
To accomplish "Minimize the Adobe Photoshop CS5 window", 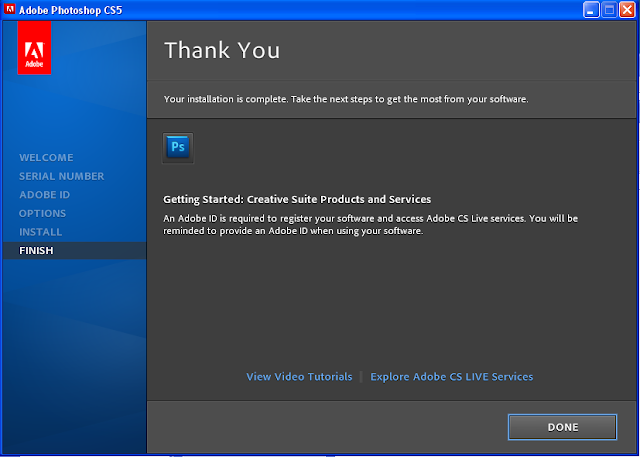I will pyautogui.click(x=591, y=9).
